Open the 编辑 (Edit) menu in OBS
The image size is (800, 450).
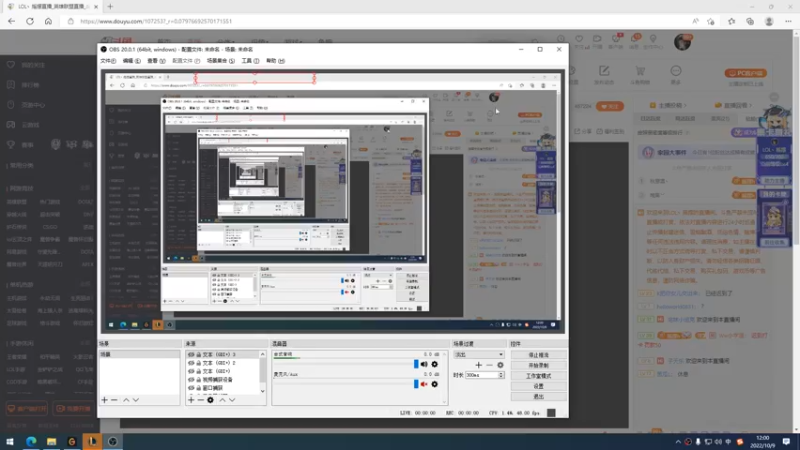pos(131,61)
